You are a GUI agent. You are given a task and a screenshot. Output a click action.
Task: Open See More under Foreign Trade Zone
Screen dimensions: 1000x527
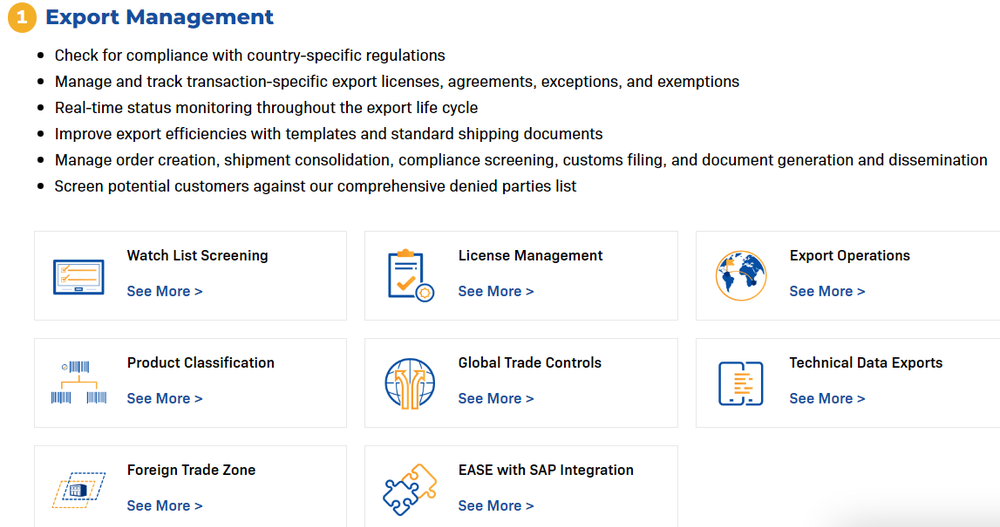click(x=165, y=505)
